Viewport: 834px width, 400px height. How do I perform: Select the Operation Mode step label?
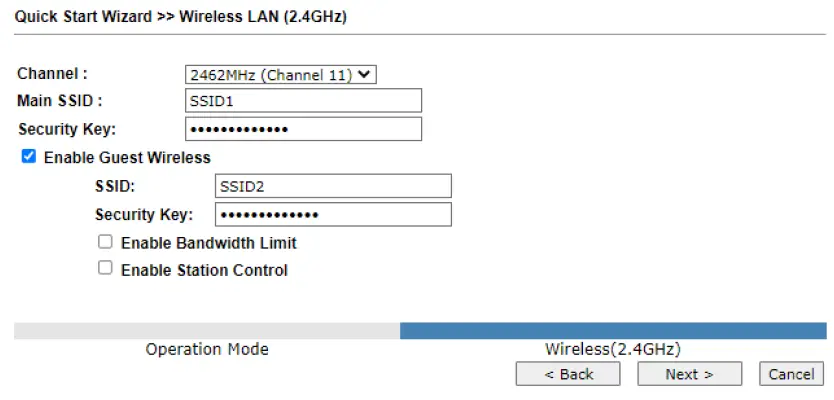point(206,350)
